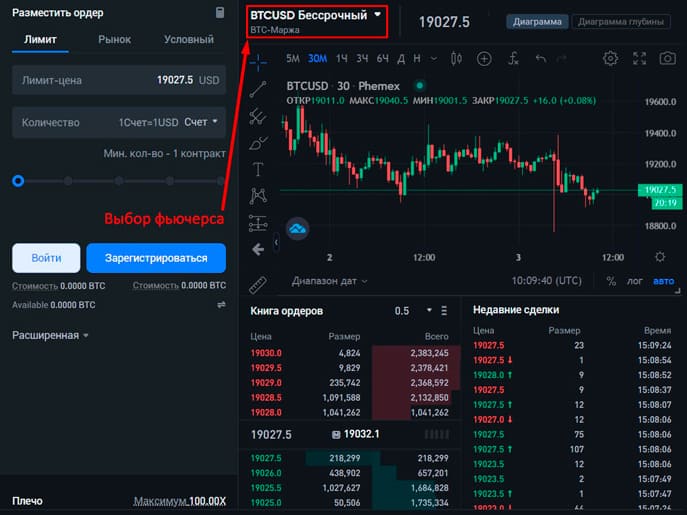687x515 pixels.
Task: Select the brush drawing tool
Action: [258, 143]
